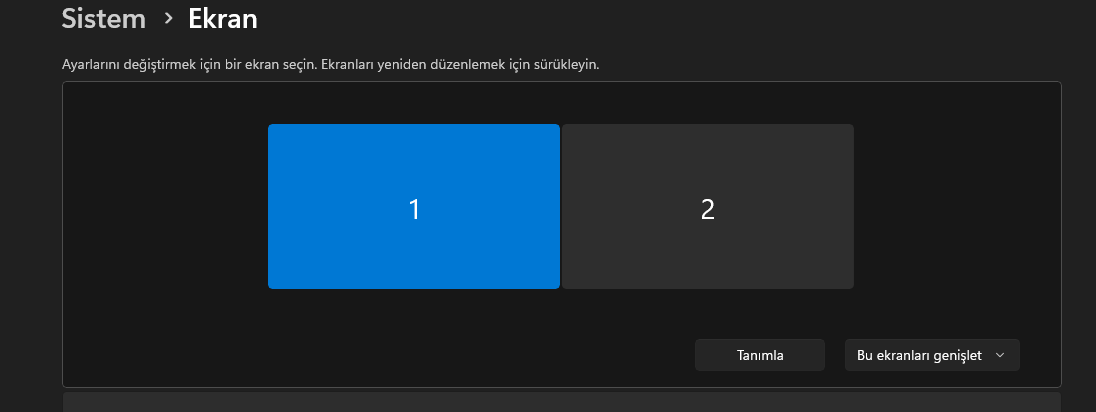Choose the highlighted blue primary monitor tile
This screenshot has height=412, width=1096.
[x=414, y=206]
